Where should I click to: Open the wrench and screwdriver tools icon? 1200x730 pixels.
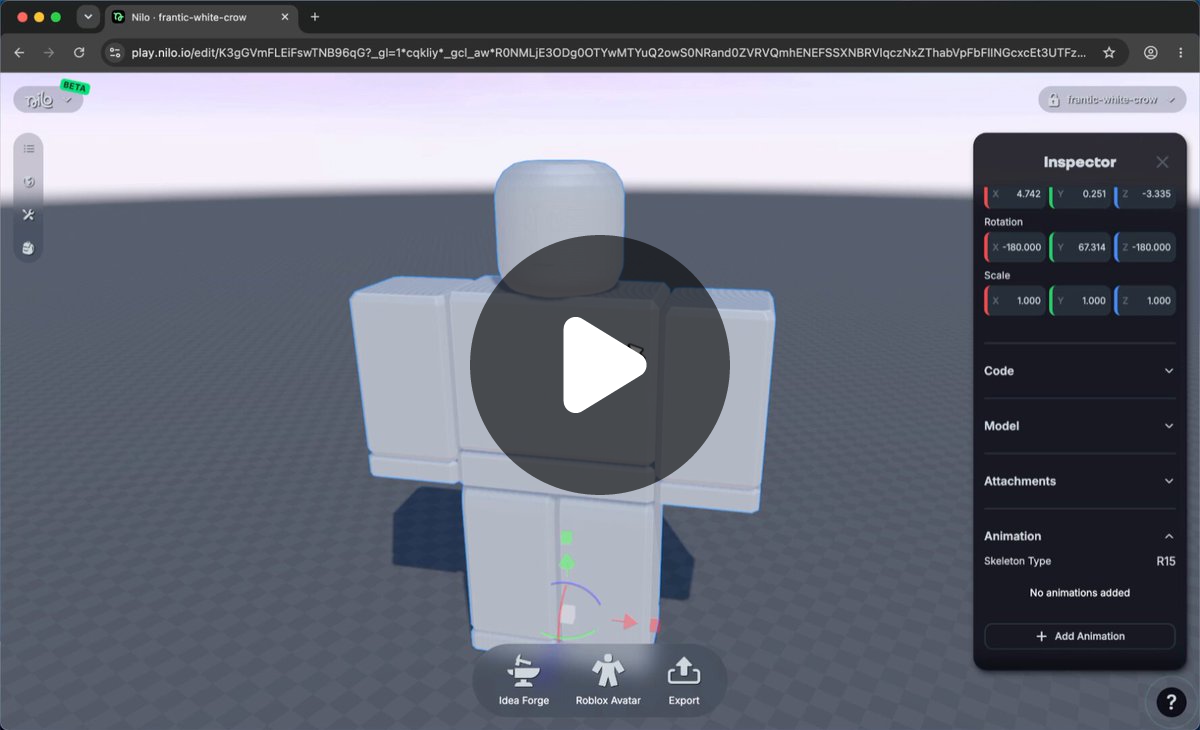29,215
